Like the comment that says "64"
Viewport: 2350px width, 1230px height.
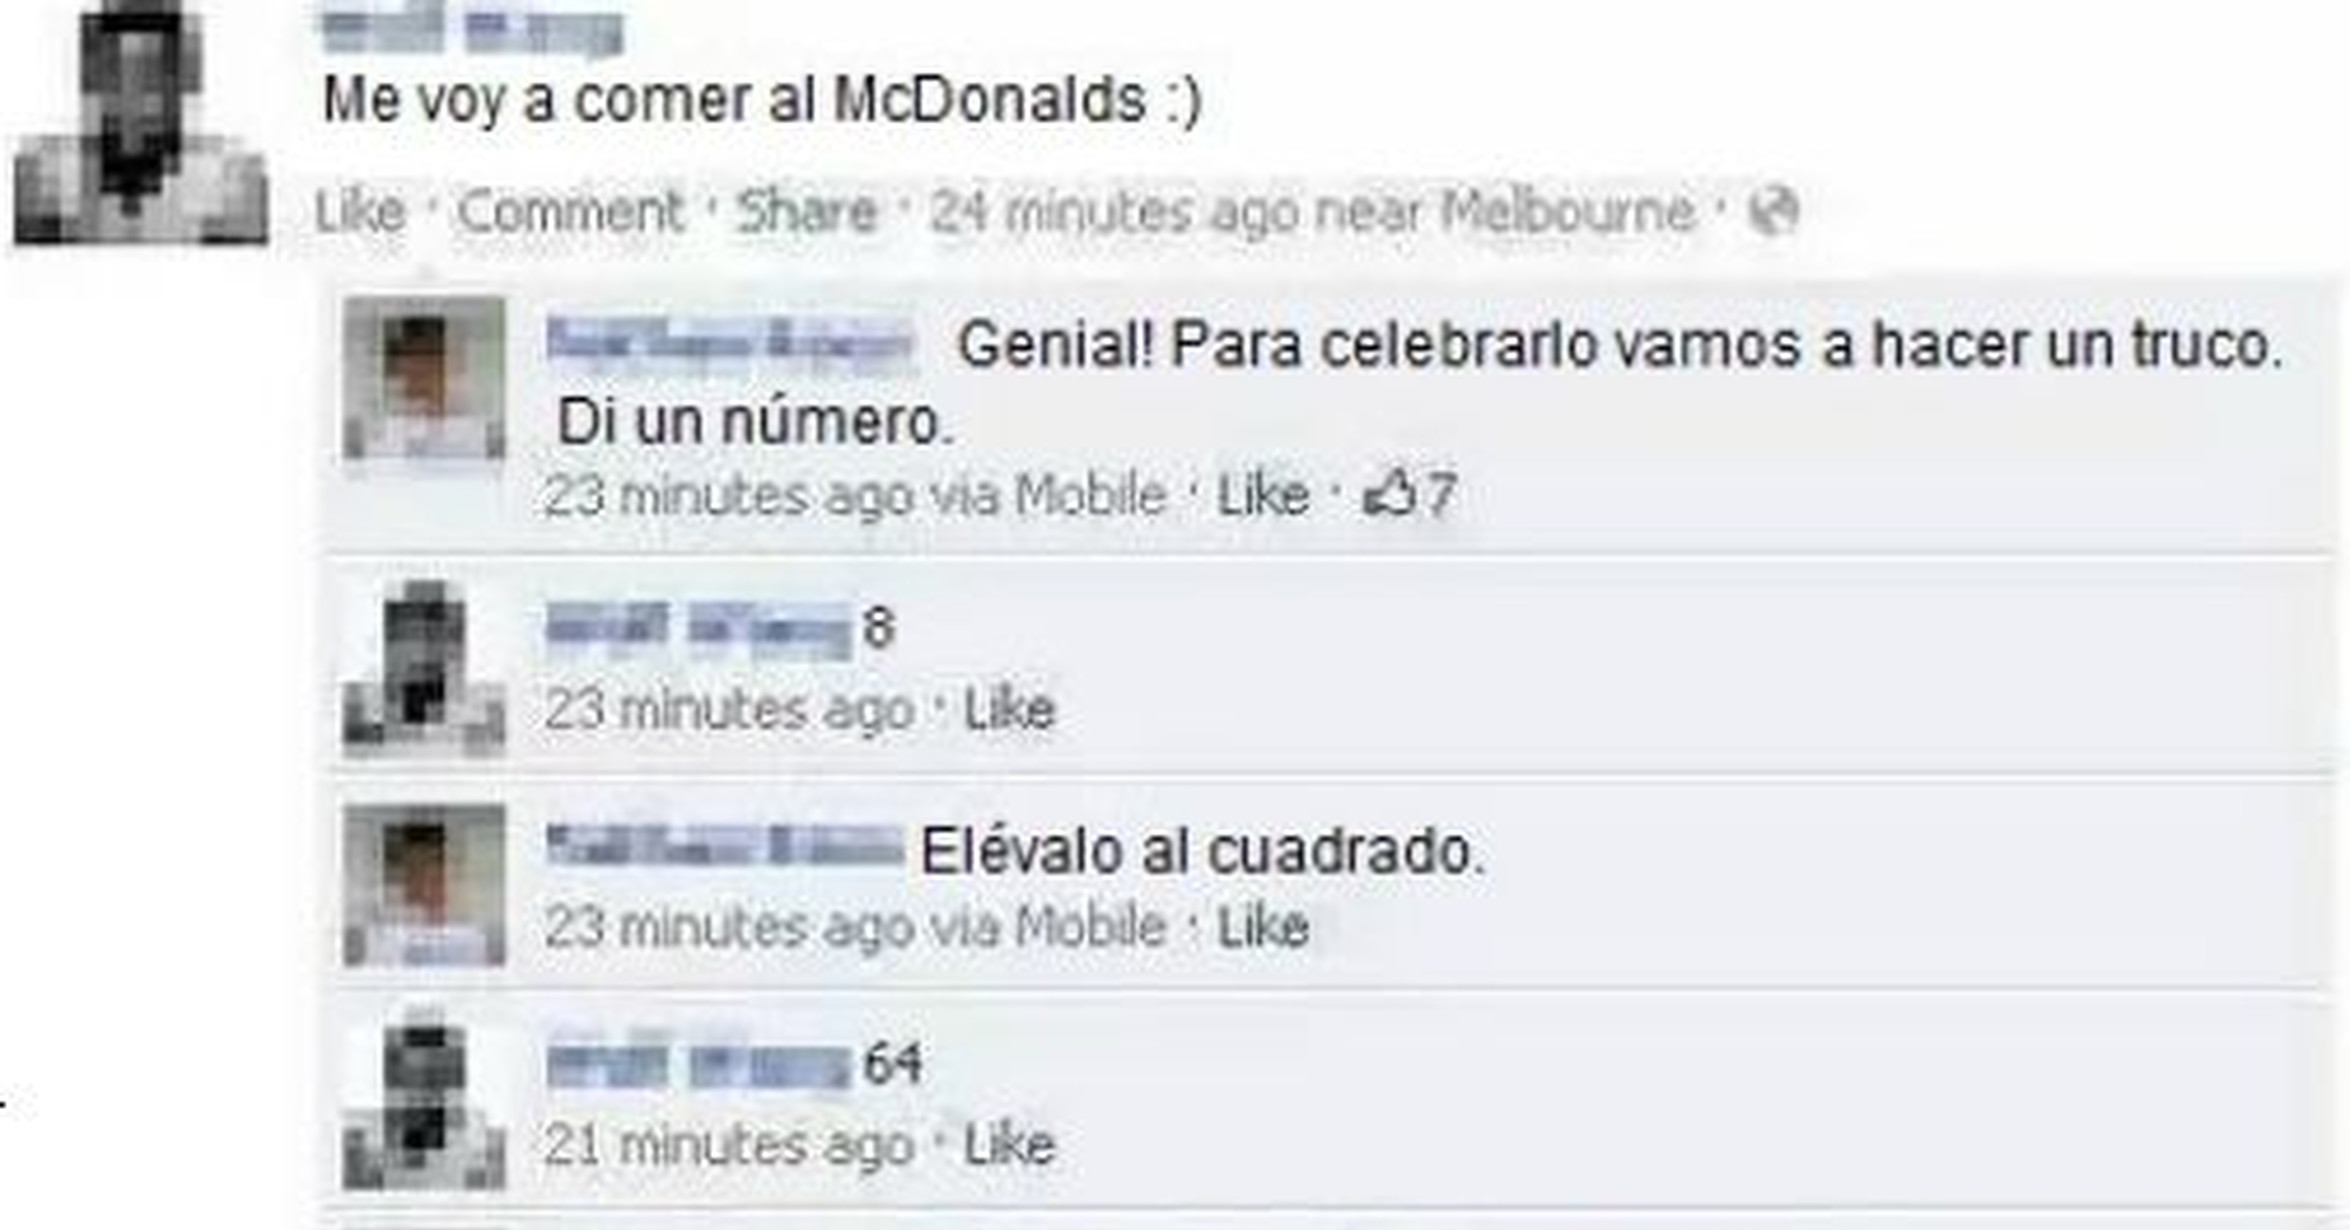1009,1144
